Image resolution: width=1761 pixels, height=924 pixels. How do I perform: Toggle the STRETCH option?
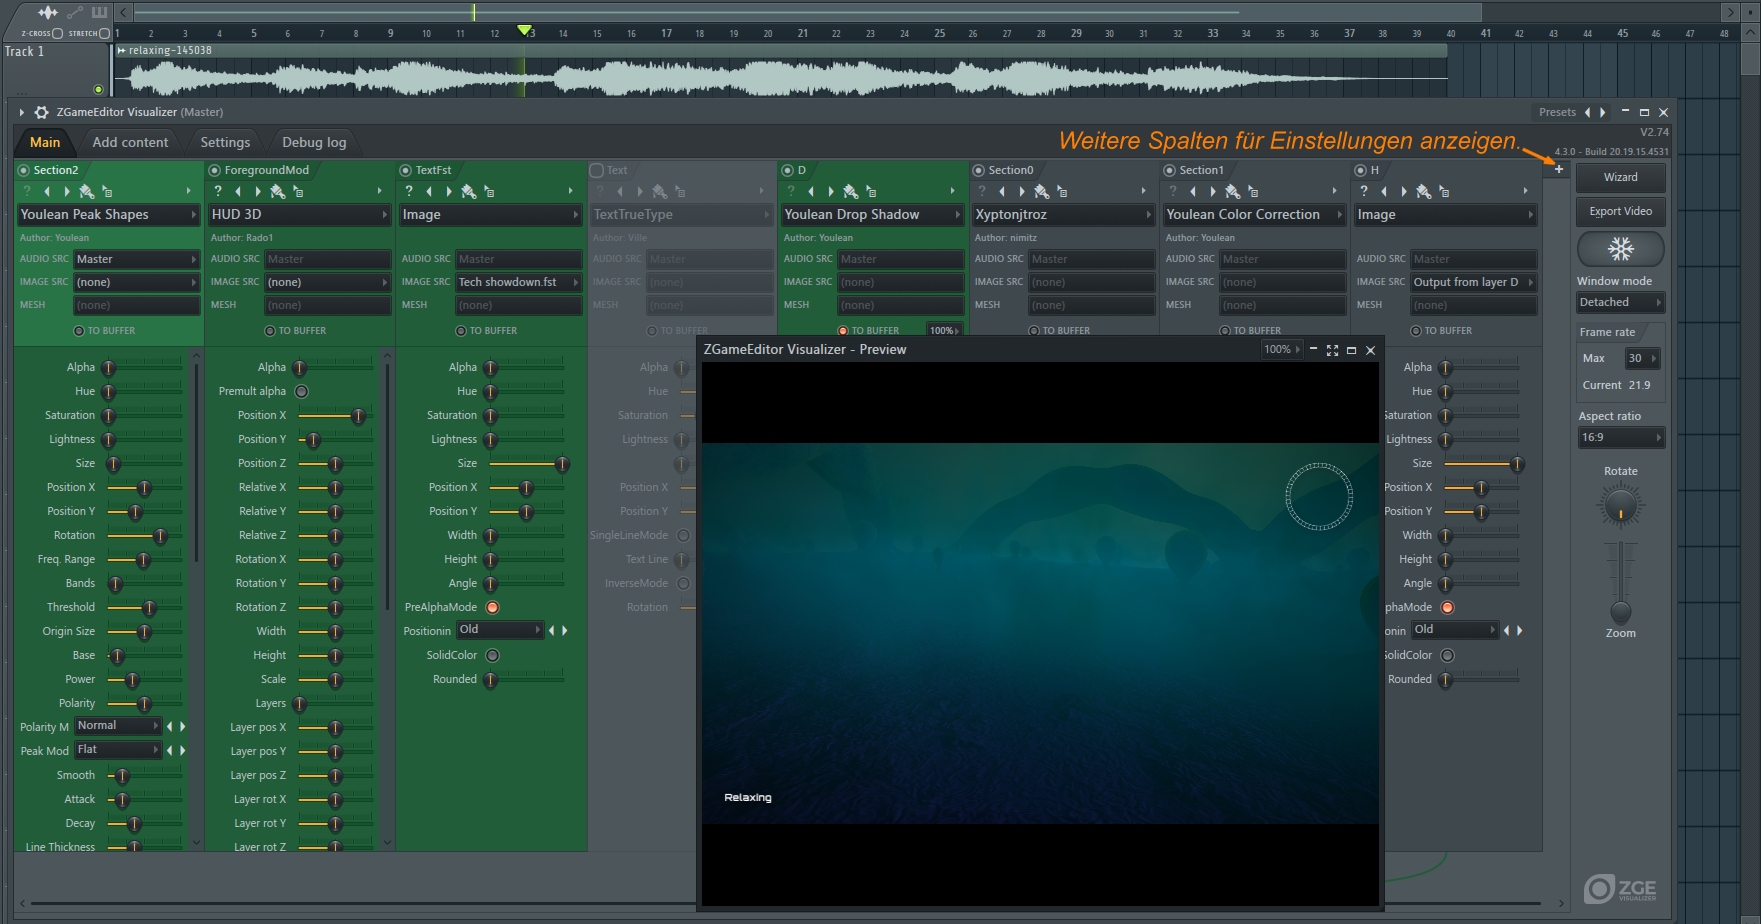tap(104, 33)
